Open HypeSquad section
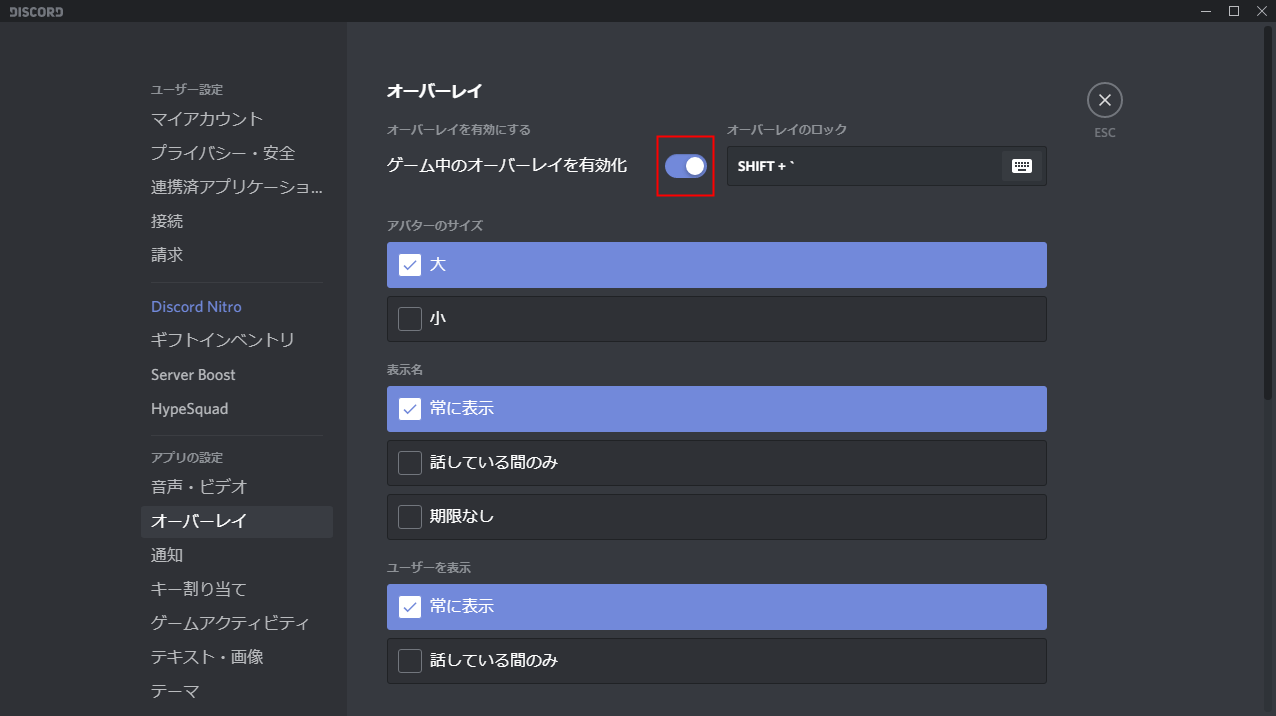Viewport: 1276px width, 716px height. (x=189, y=409)
